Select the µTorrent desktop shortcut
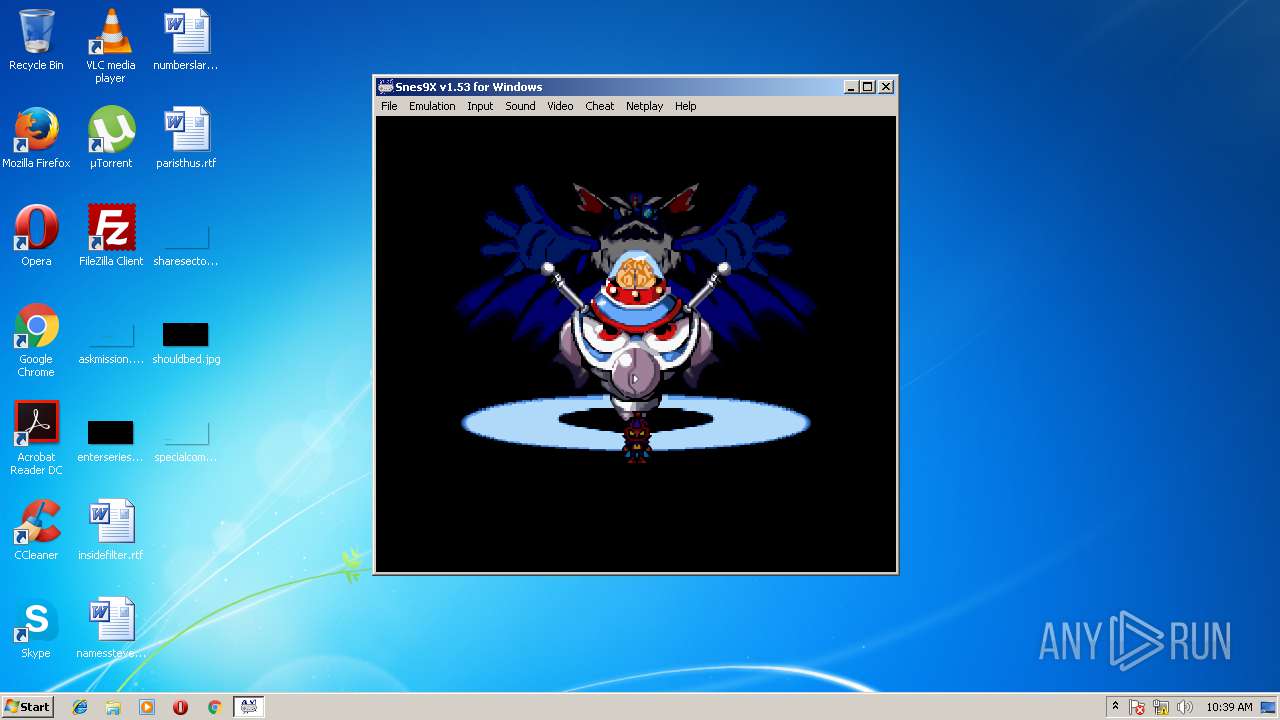 pos(110,138)
